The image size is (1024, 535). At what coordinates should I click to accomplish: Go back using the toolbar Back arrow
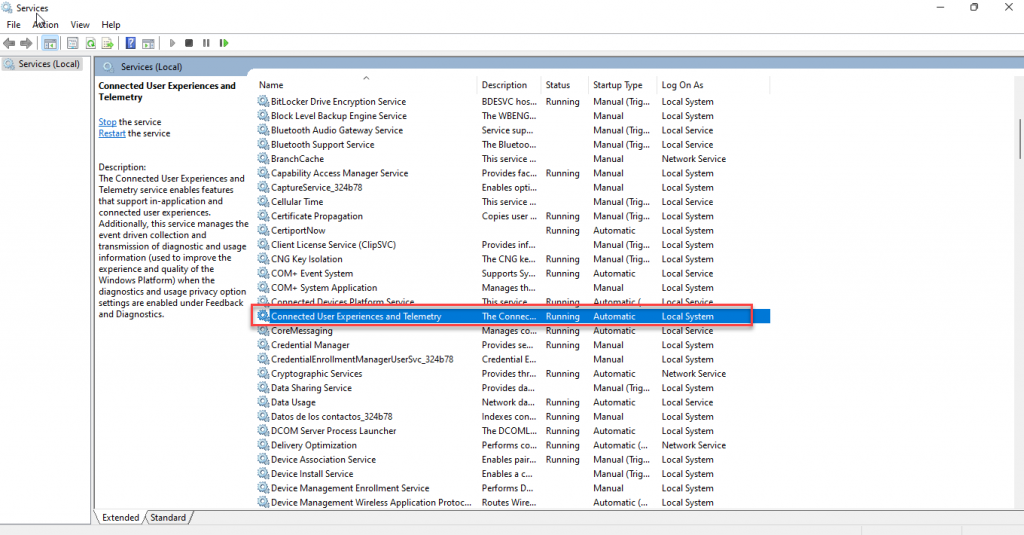[x=9, y=43]
